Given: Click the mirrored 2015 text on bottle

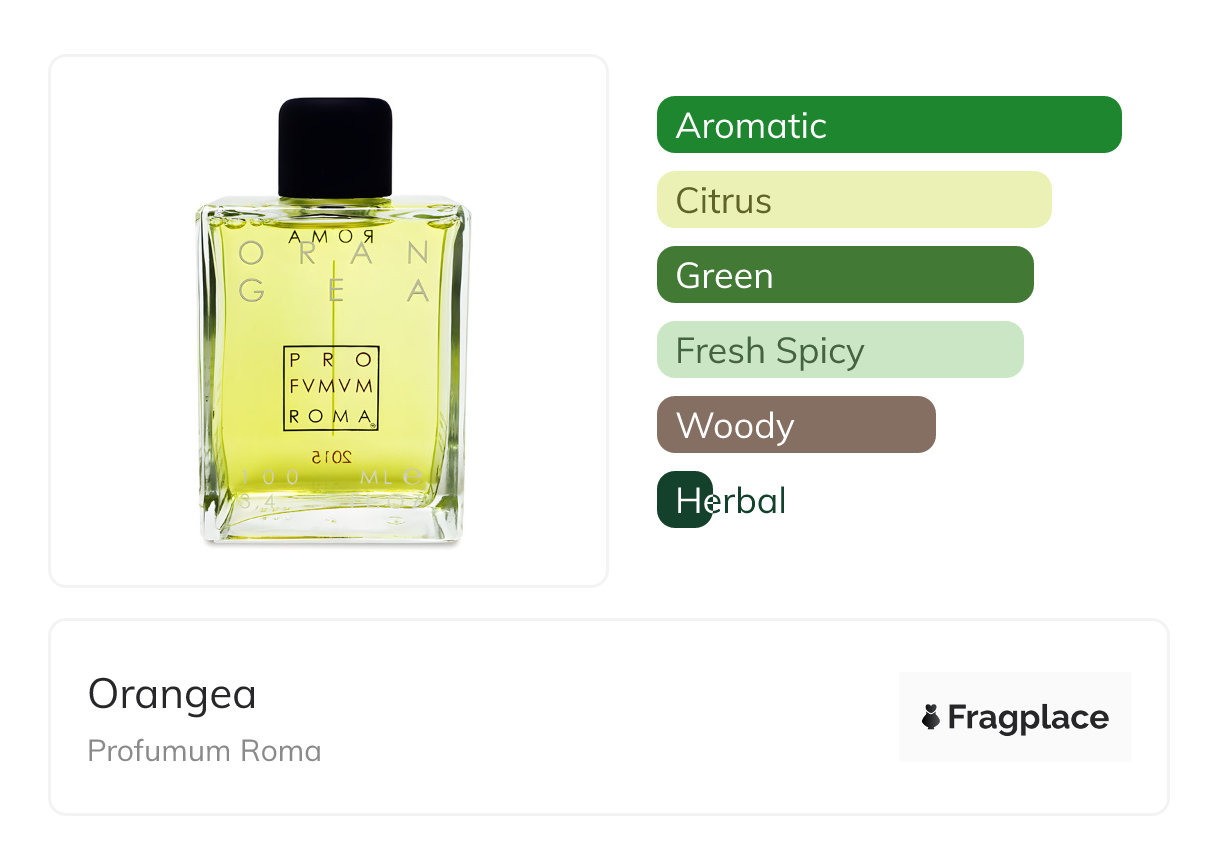Looking at the screenshot, I should 331,456.
